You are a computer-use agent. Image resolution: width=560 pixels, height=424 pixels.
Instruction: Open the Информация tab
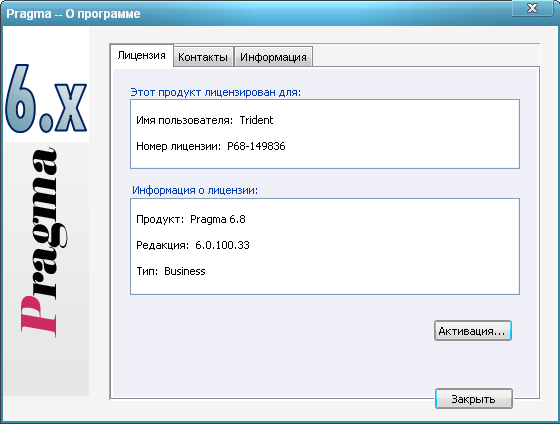[273, 57]
